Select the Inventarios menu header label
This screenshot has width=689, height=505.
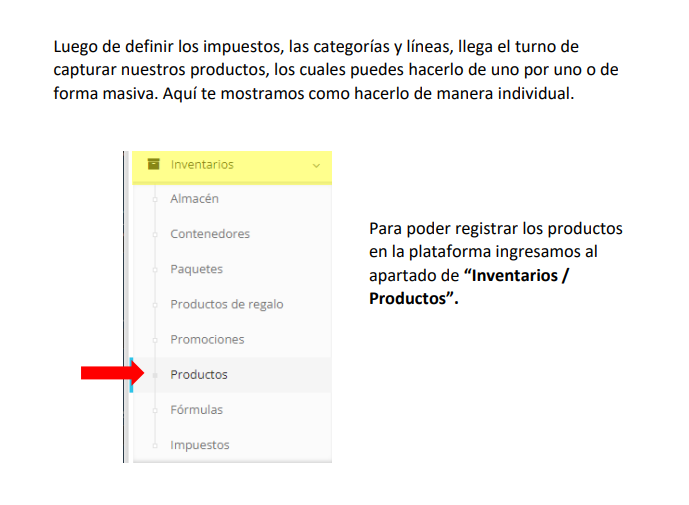[201, 164]
